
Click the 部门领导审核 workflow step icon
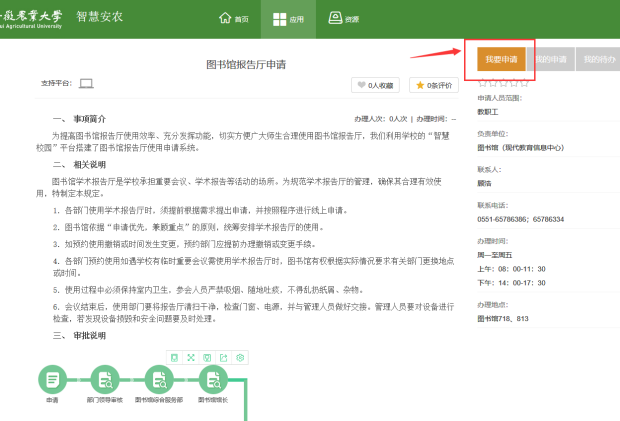click(103, 379)
